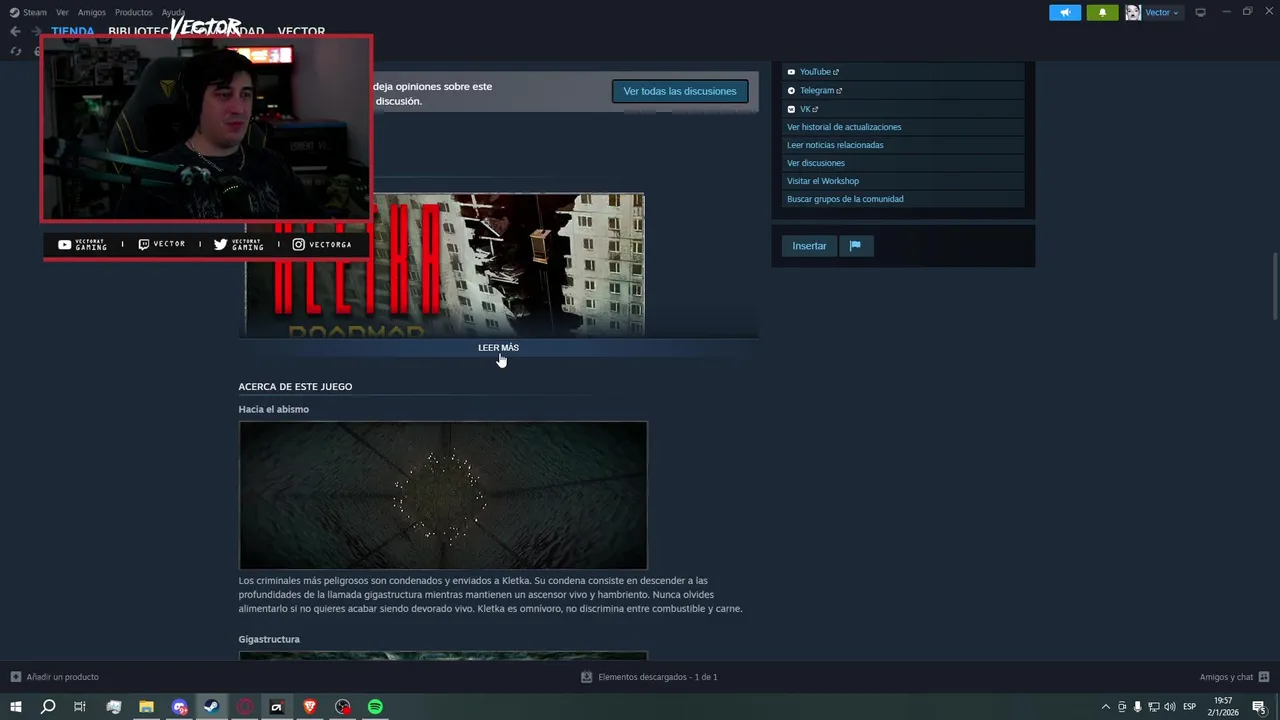
Task: Open the green notifications bell
Action: tap(1102, 12)
